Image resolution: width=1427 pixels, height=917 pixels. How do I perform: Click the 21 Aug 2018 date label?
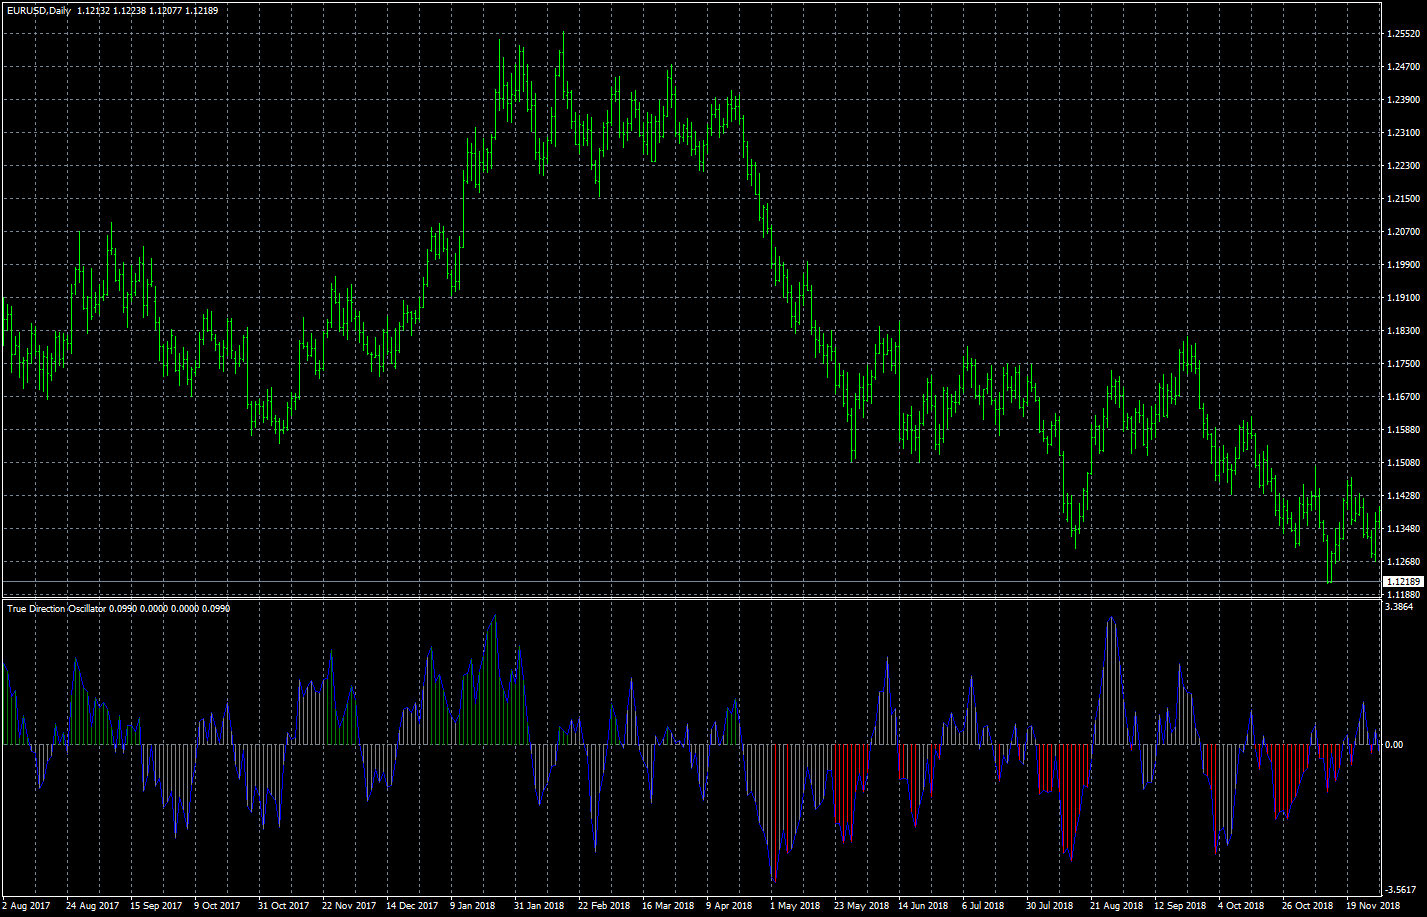tap(1117, 906)
